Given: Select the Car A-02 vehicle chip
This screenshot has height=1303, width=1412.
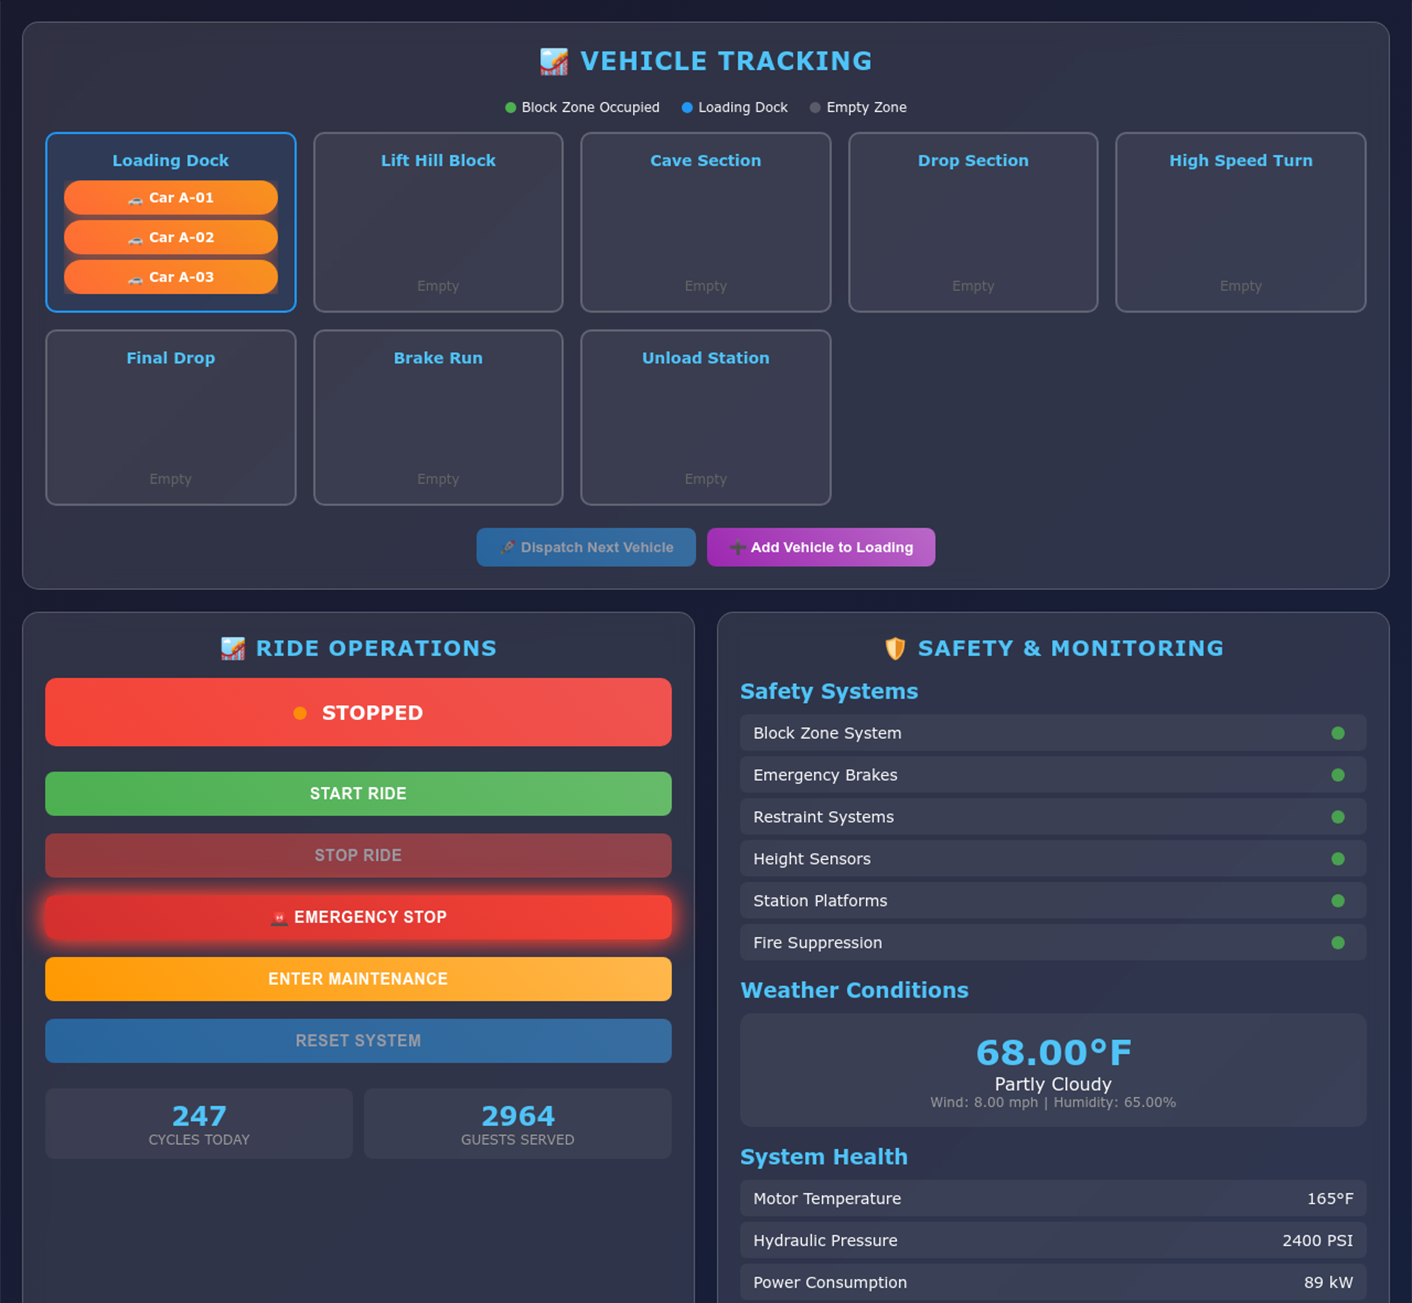Looking at the screenshot, I should (171, 238).
